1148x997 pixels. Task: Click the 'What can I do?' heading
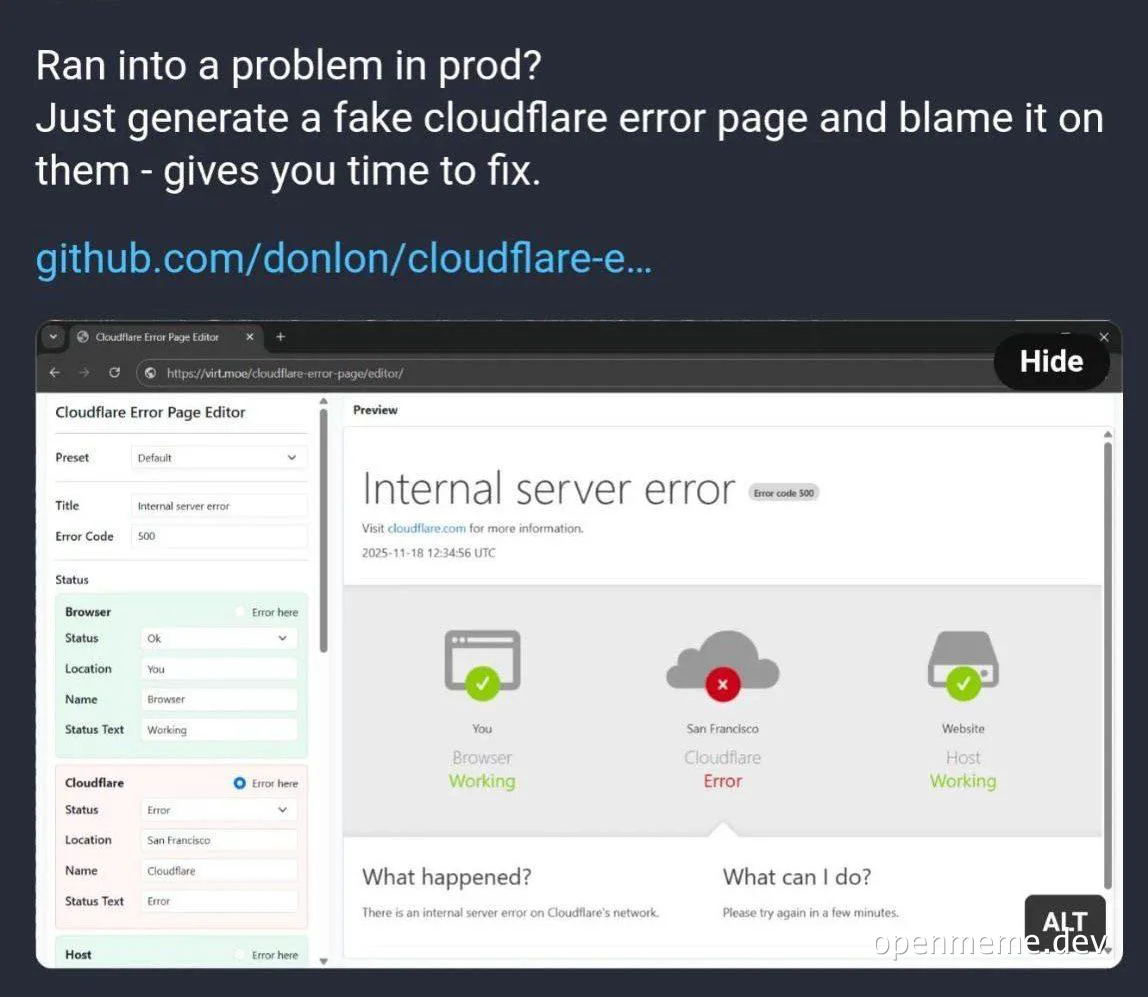[797, 877]
